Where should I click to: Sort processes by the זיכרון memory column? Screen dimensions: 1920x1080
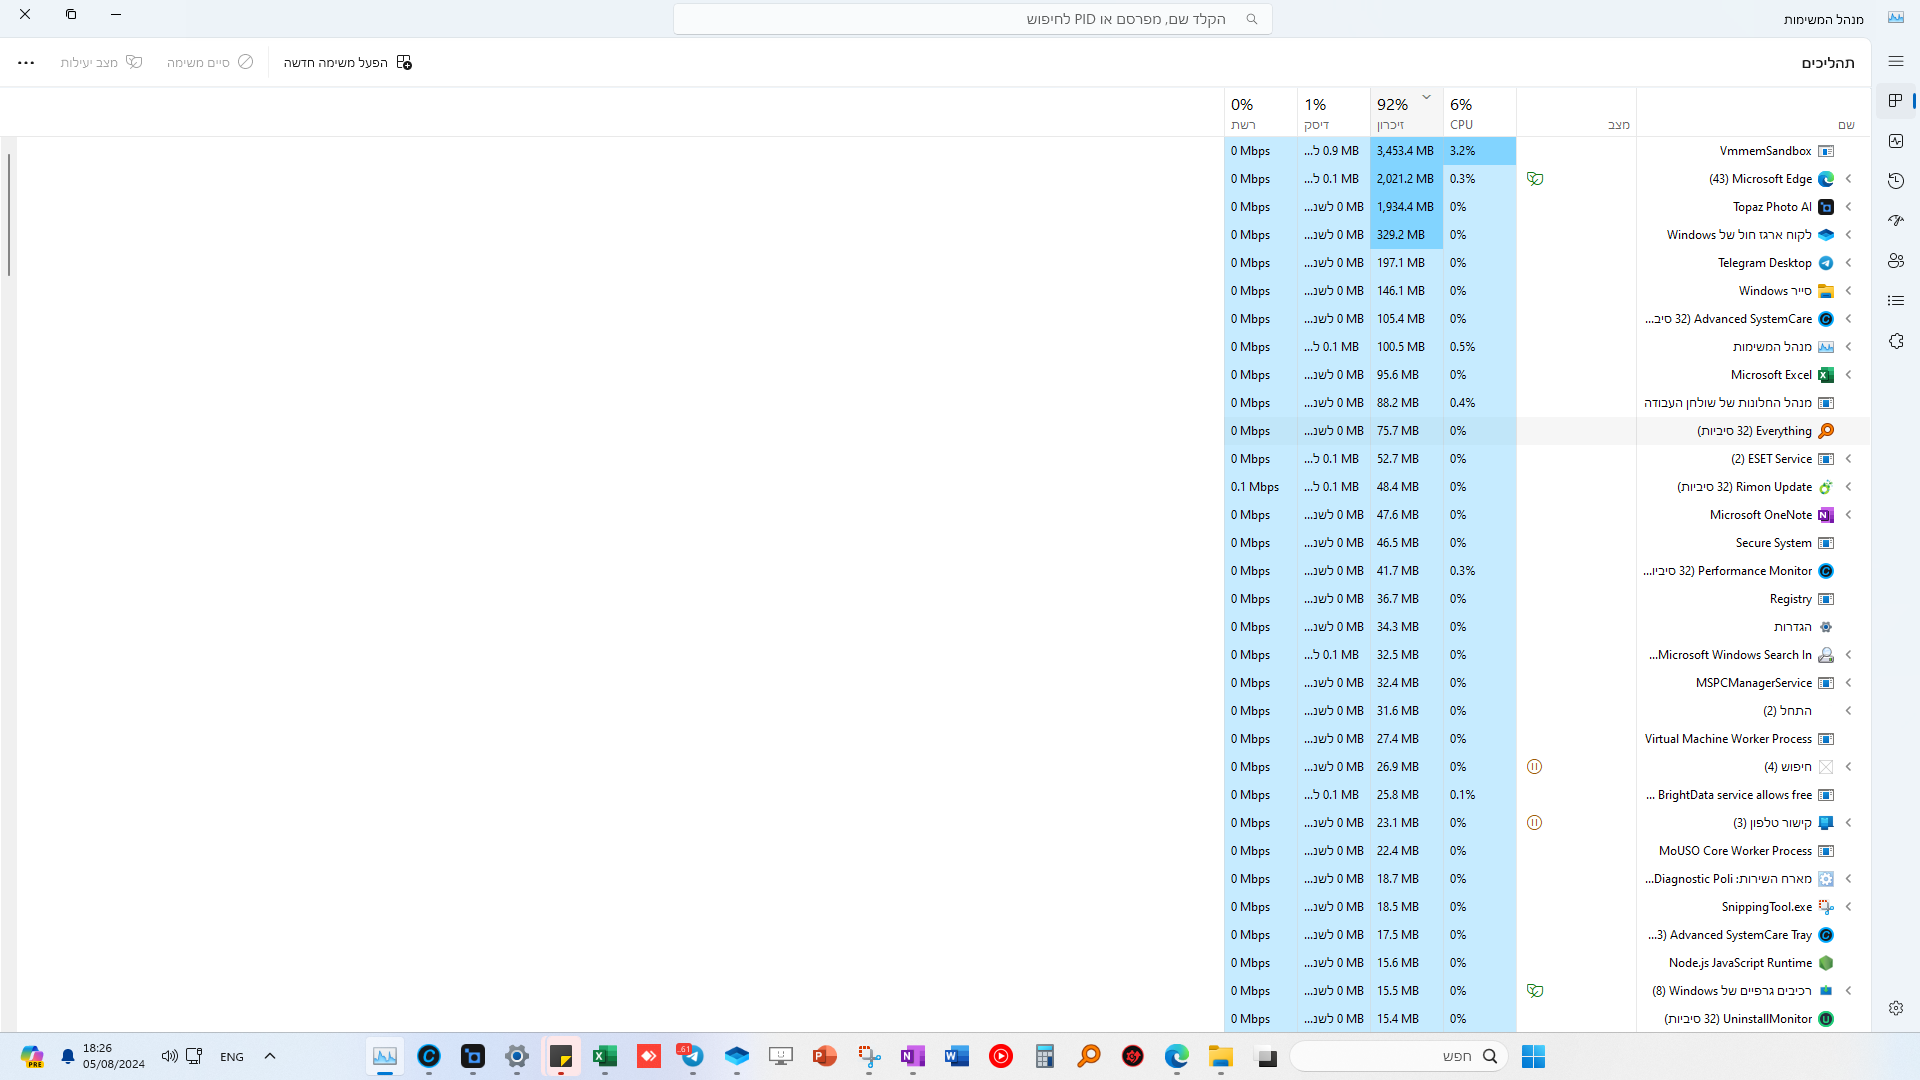(1406, 112)
